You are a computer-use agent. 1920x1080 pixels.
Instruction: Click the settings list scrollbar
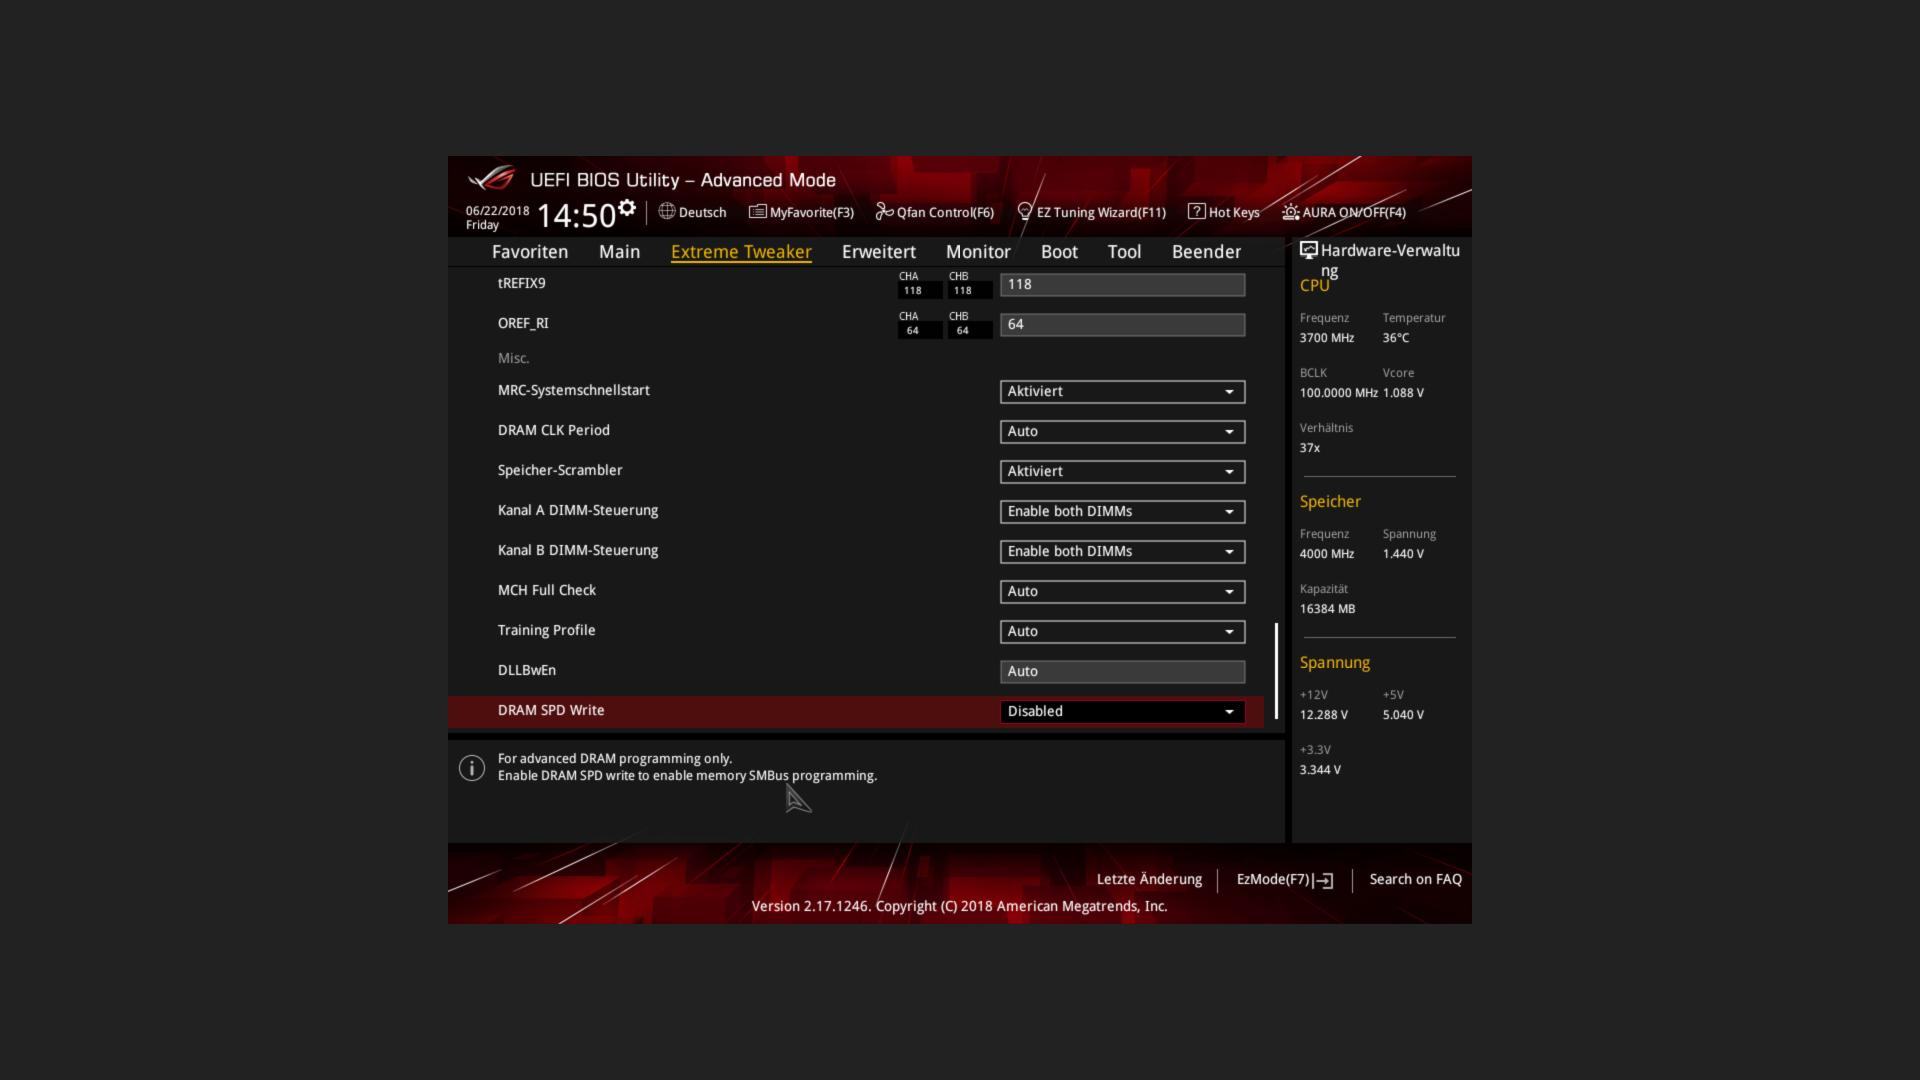coord(1276,671)
